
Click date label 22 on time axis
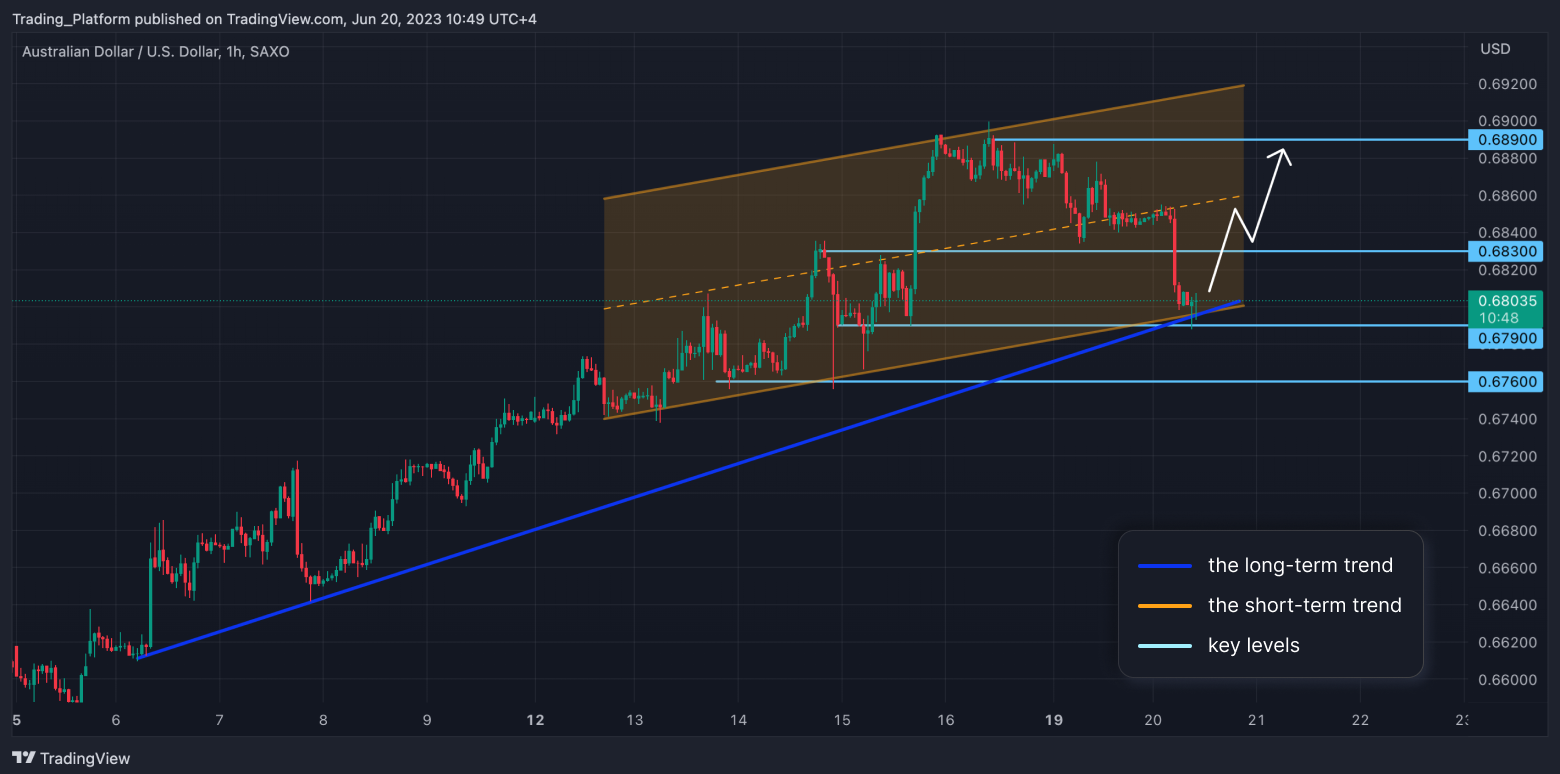1360,720
